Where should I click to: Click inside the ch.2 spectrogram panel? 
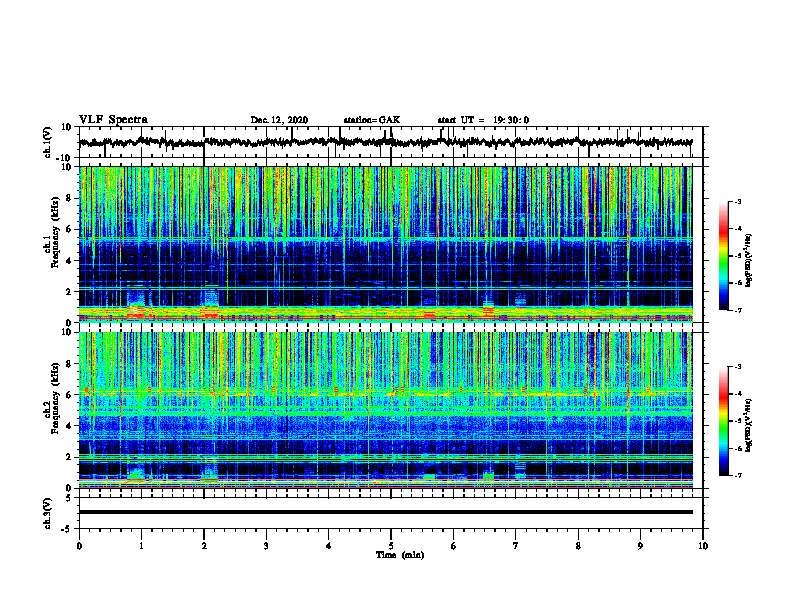385,410
